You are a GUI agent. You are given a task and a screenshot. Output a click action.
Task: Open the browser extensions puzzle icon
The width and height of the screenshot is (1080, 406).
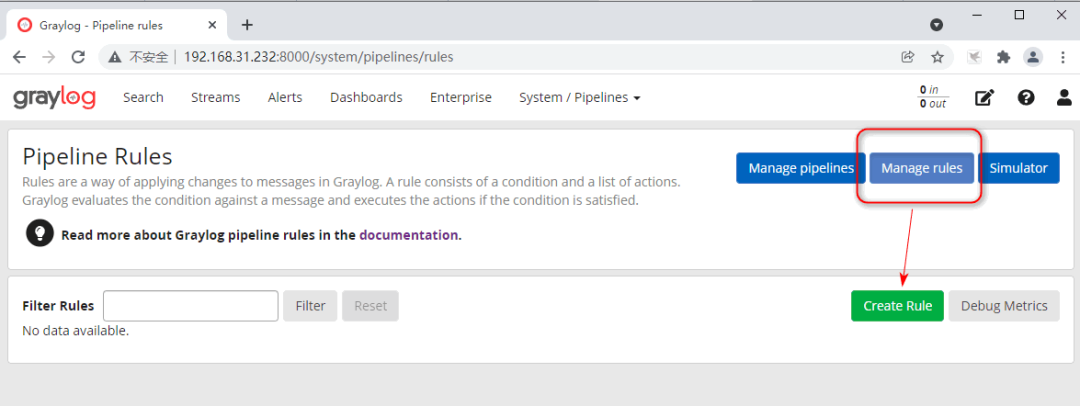pos(1004,57)
